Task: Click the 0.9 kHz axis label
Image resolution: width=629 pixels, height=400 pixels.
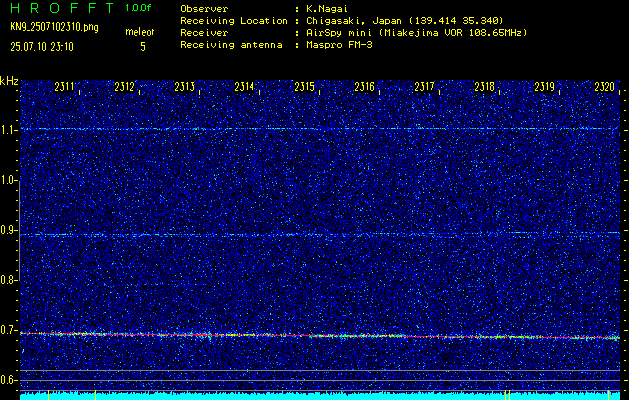Action: tap(8, 230)
